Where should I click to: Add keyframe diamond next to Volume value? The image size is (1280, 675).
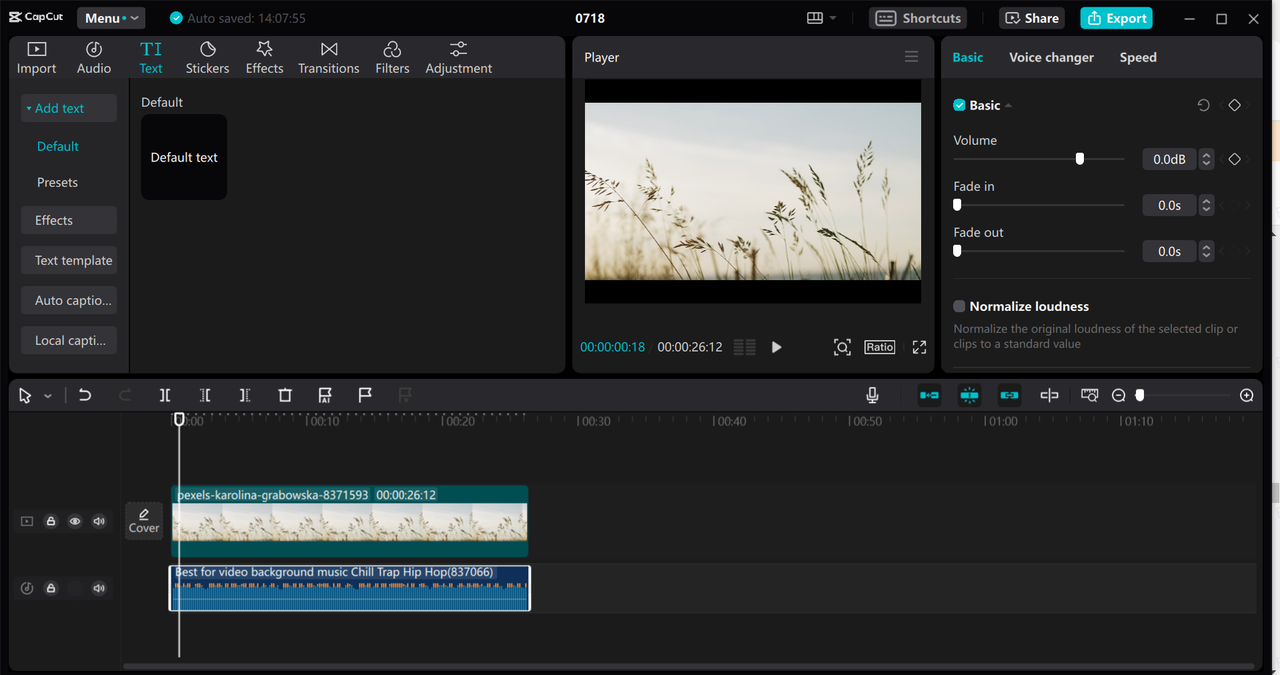(x=1234, y=159)
